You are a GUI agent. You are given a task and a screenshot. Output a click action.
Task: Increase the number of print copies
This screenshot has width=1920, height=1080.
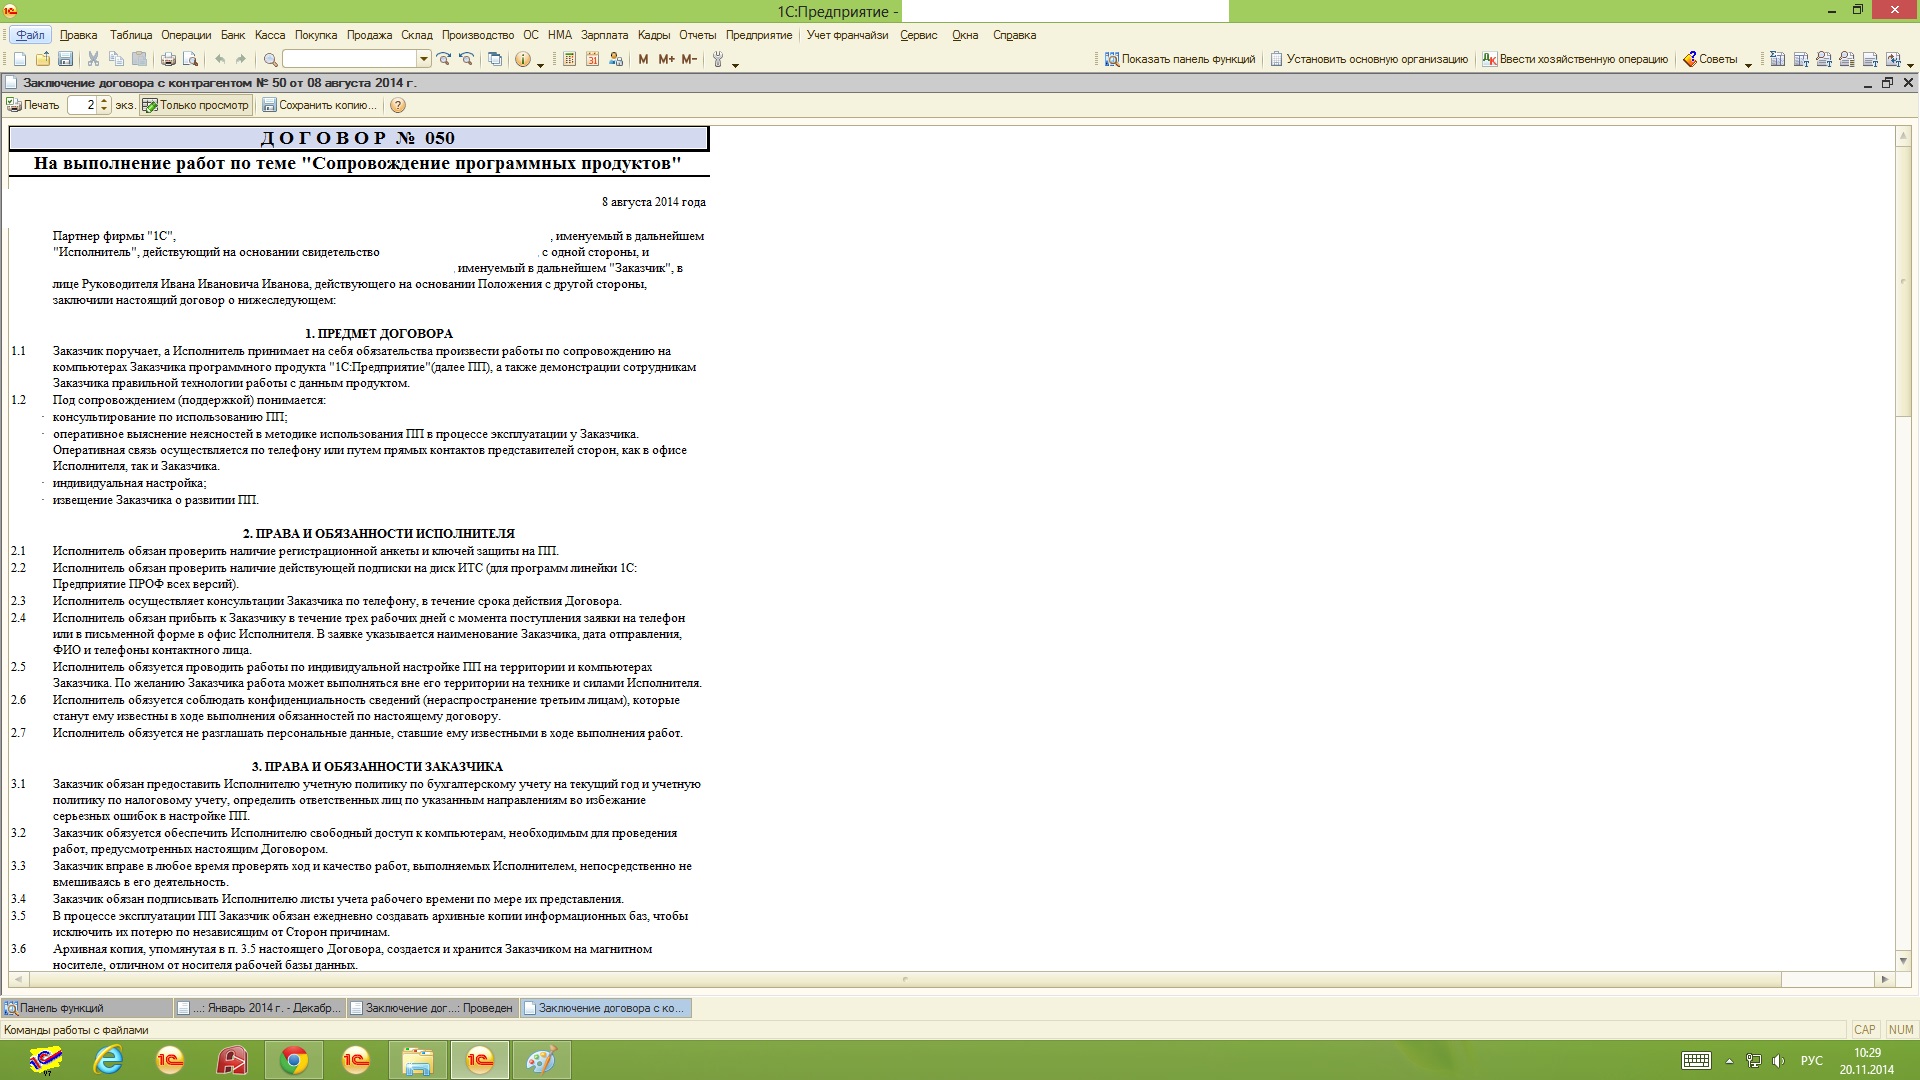[x=105, y=101]
